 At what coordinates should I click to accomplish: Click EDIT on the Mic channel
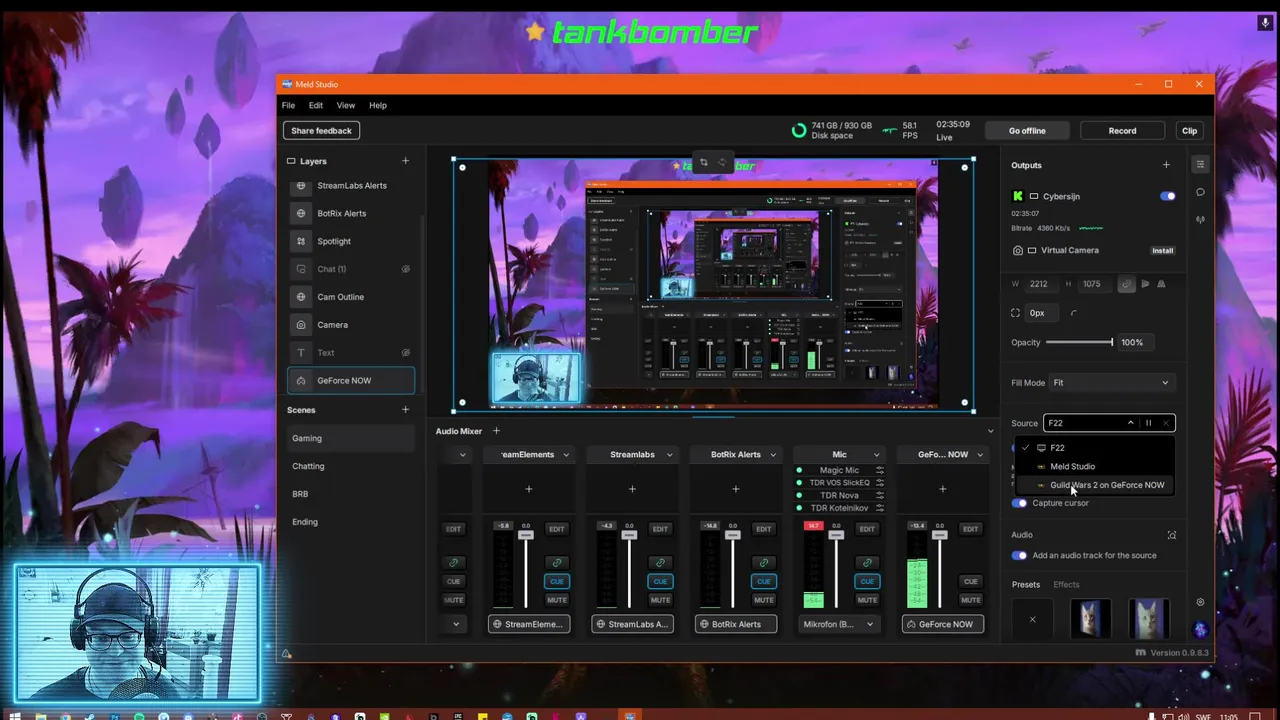pos(867,529)
